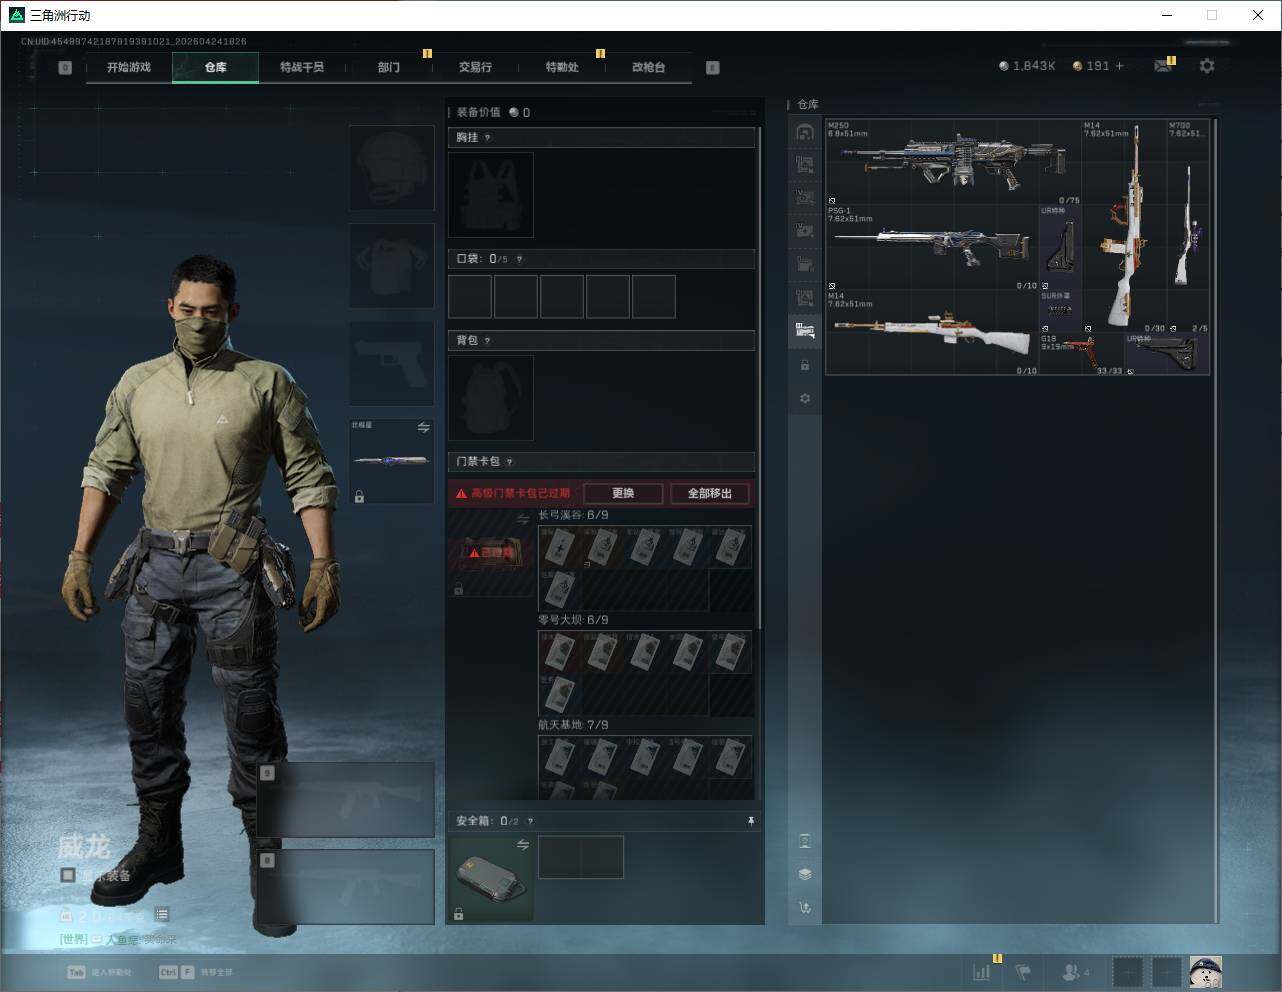
Task: Click the plus next to 191 currency
Action: coord(1120,66)
